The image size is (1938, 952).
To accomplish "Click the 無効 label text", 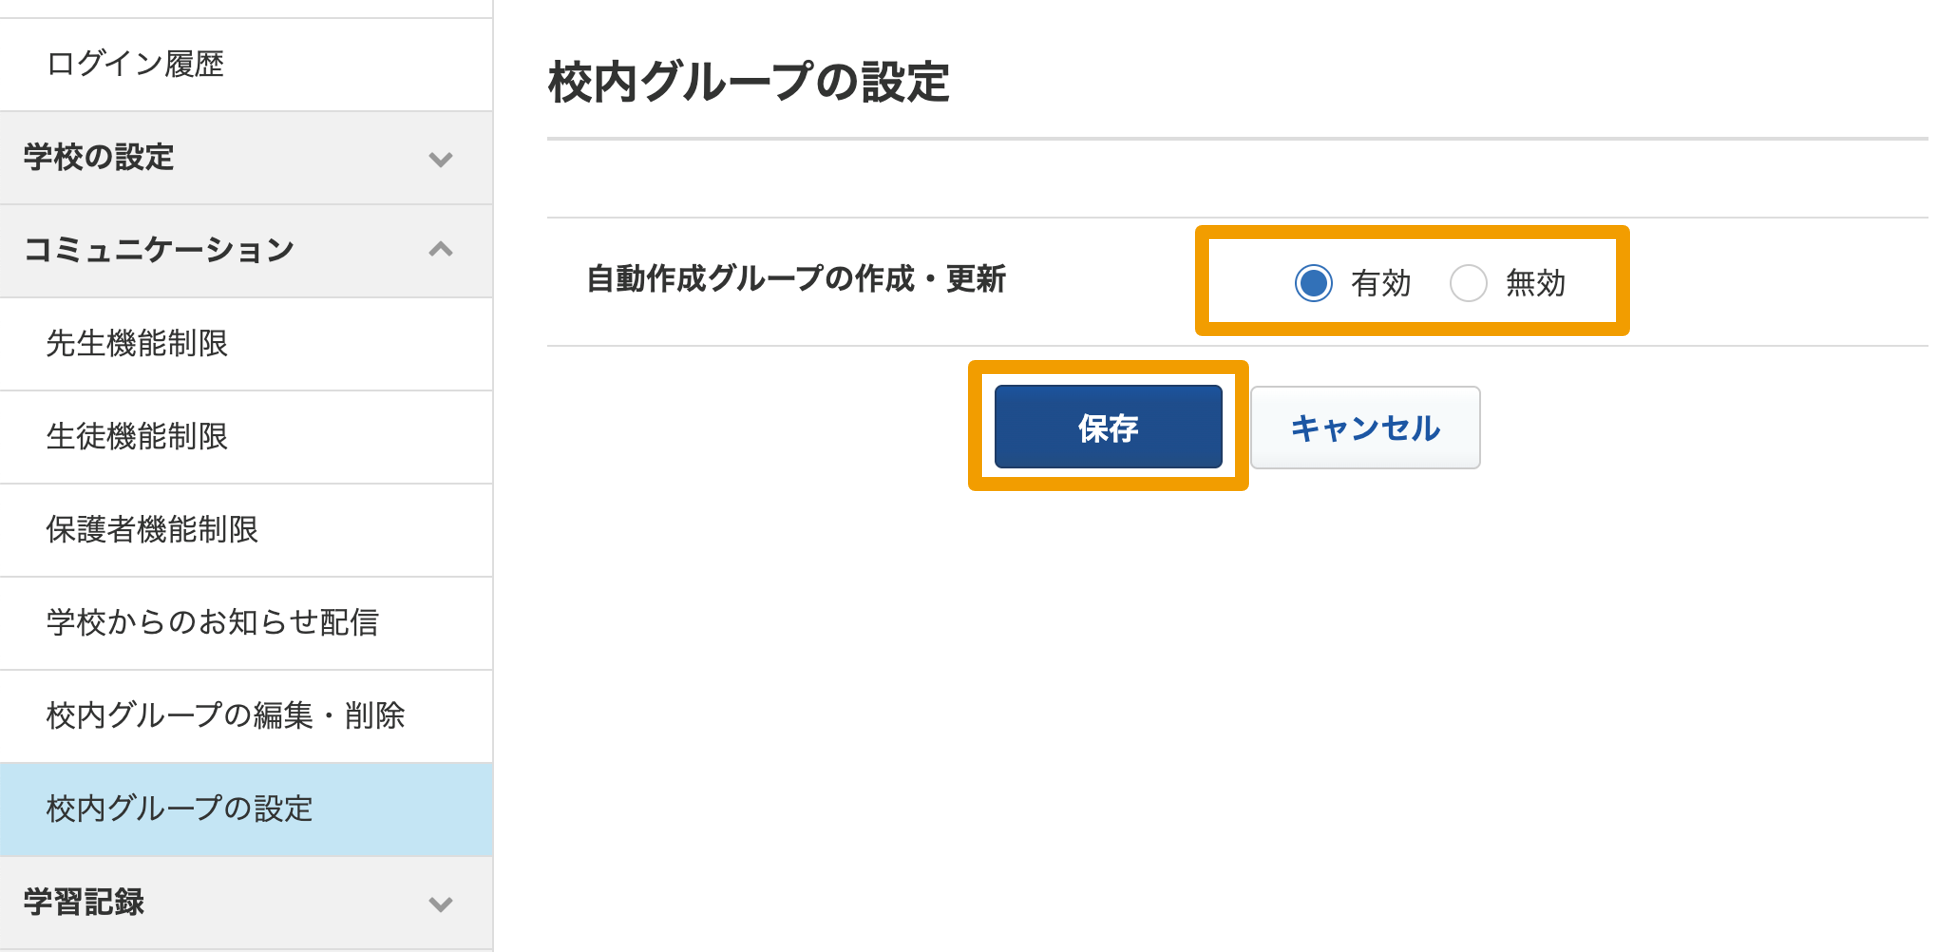I will (1535, 283).
